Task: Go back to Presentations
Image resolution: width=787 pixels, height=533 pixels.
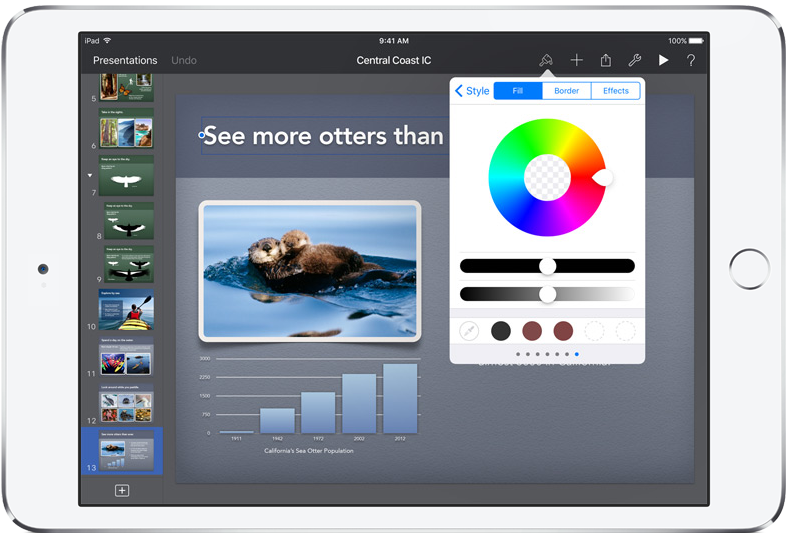Action: [125, 60]
